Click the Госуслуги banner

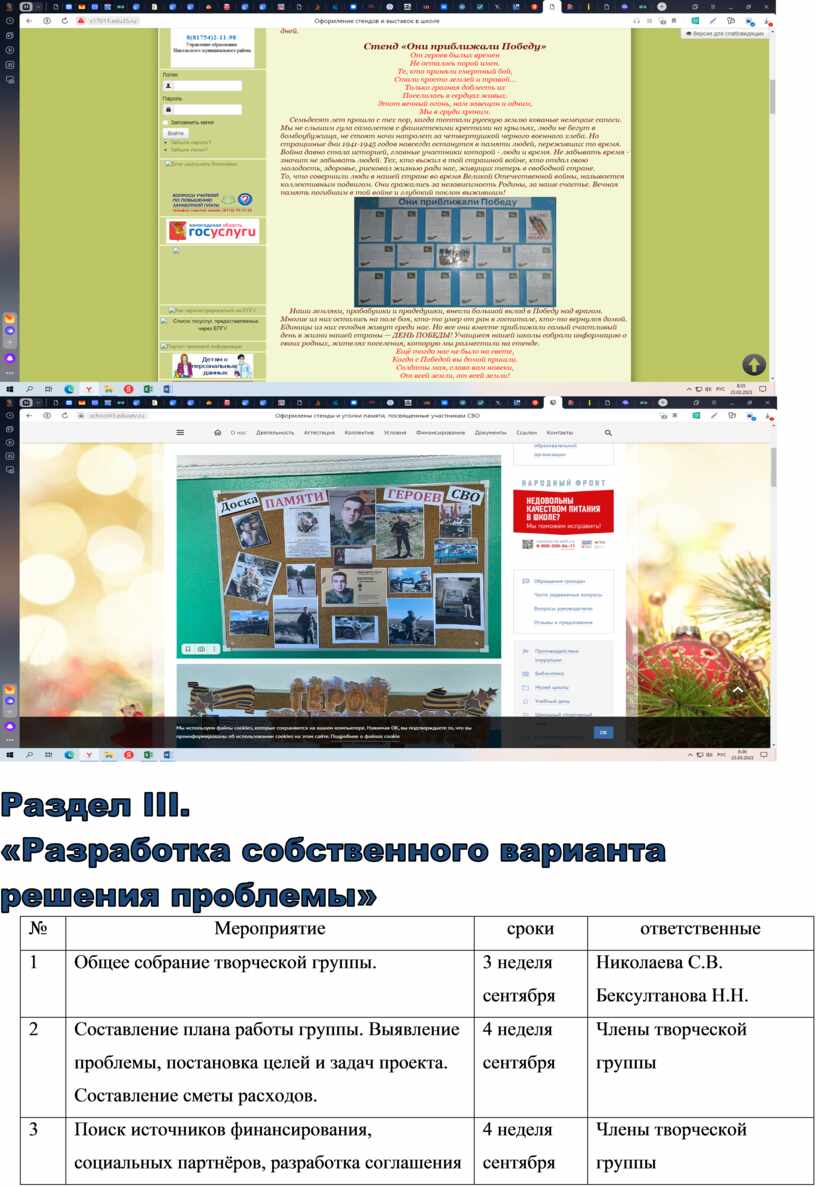tap(212, 231)
